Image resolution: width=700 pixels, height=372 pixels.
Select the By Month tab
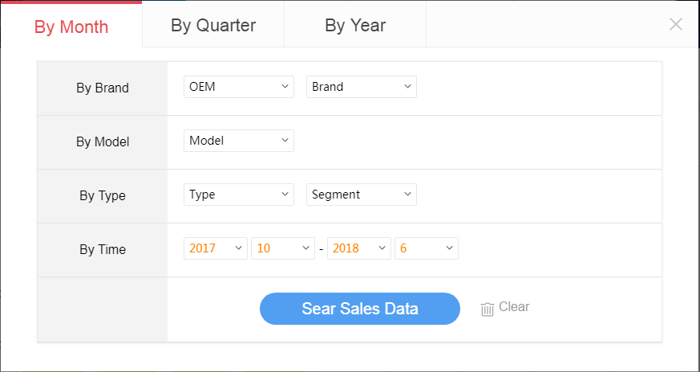71,25
